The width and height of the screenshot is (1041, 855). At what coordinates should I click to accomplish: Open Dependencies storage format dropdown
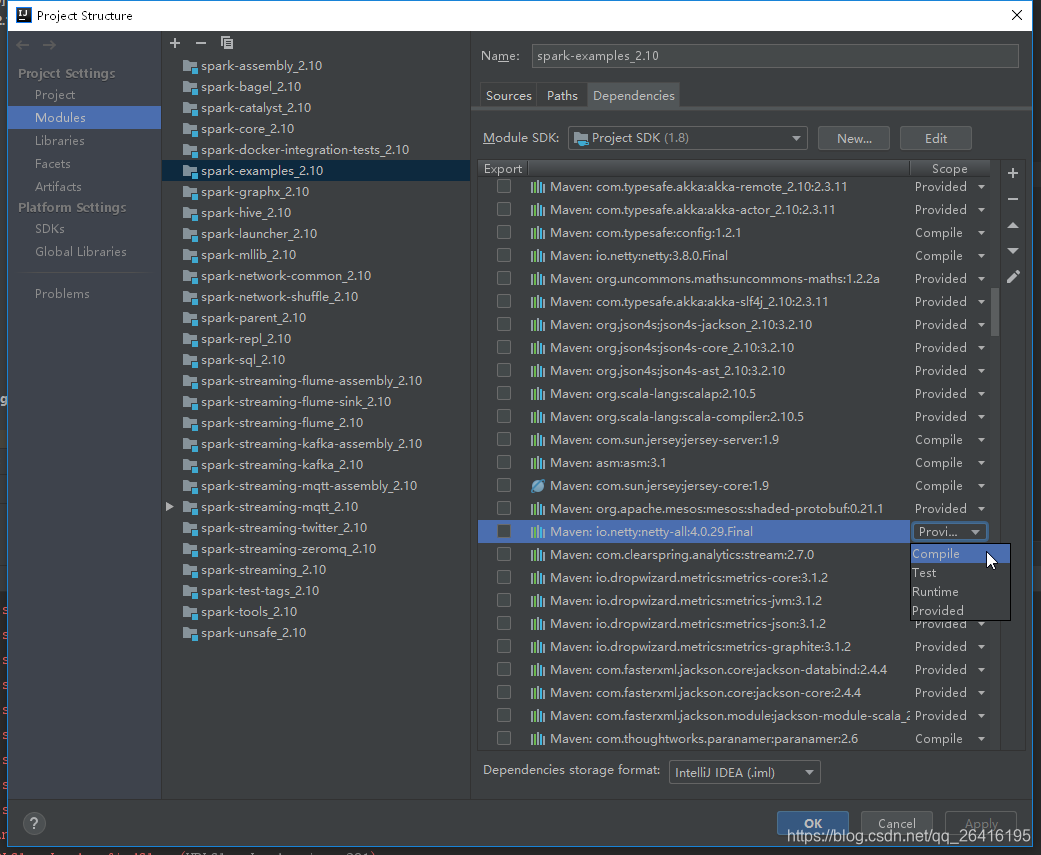tap(744, 773)
